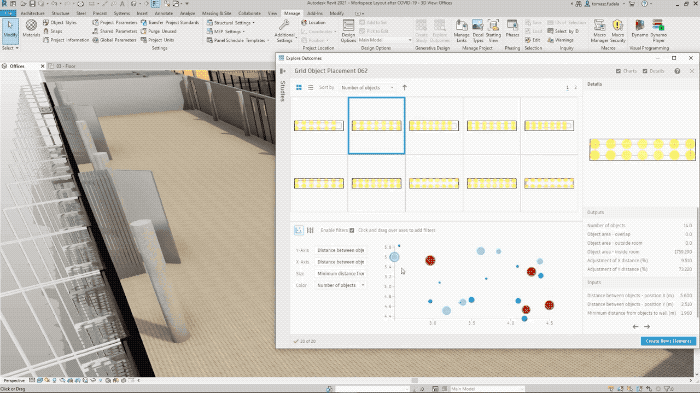Select the first outcome thumbnail in the top row

point(319,125)
